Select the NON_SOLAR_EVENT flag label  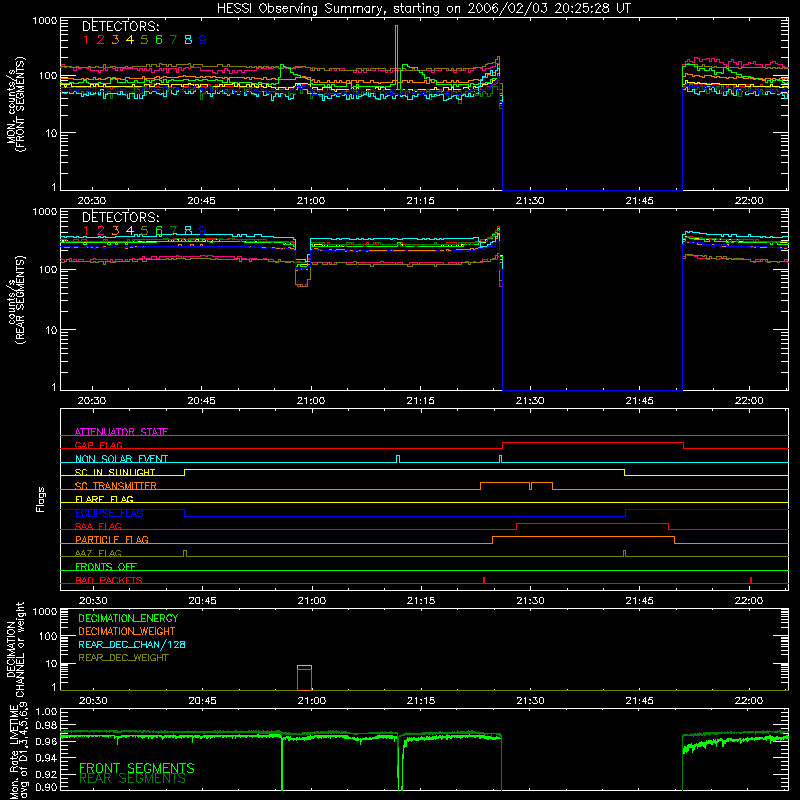[x=121, y=459]
